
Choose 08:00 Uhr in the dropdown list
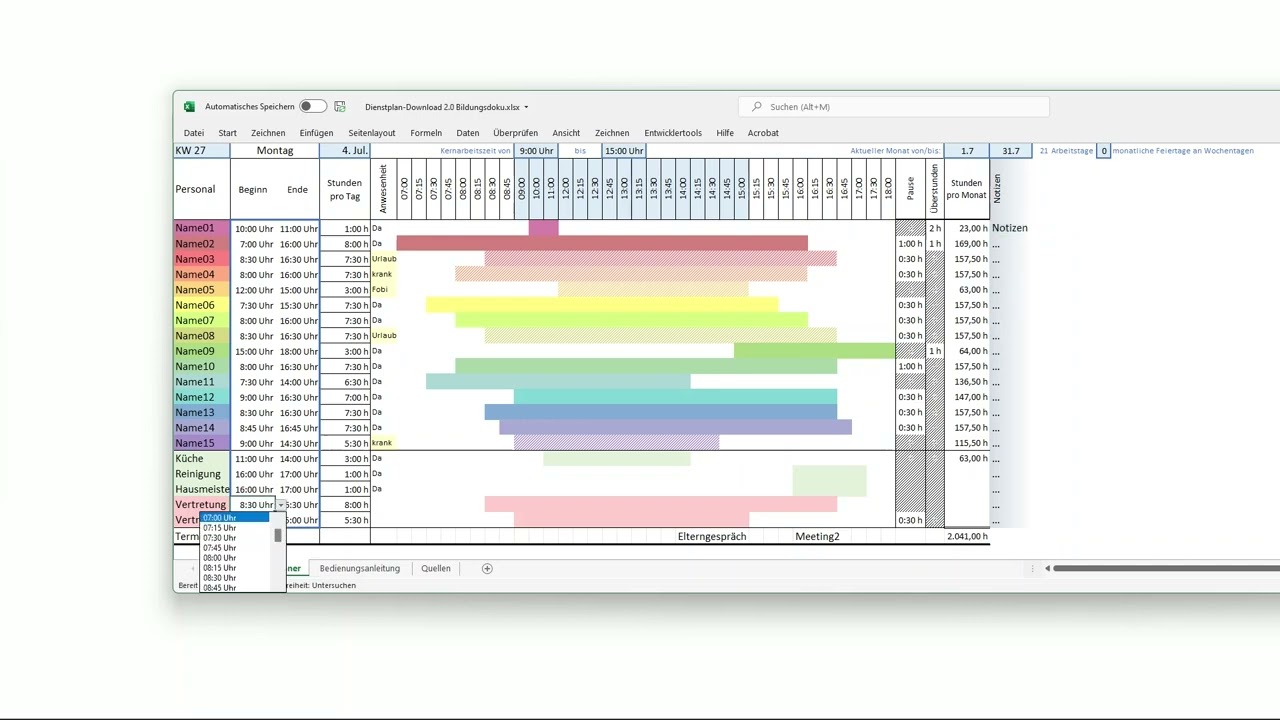[x=234, y=558]
